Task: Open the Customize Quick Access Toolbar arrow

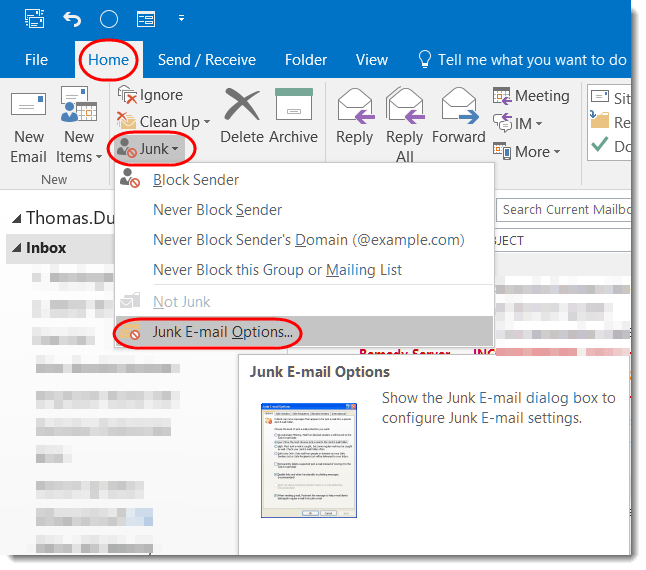Action: tap(181, 19)
